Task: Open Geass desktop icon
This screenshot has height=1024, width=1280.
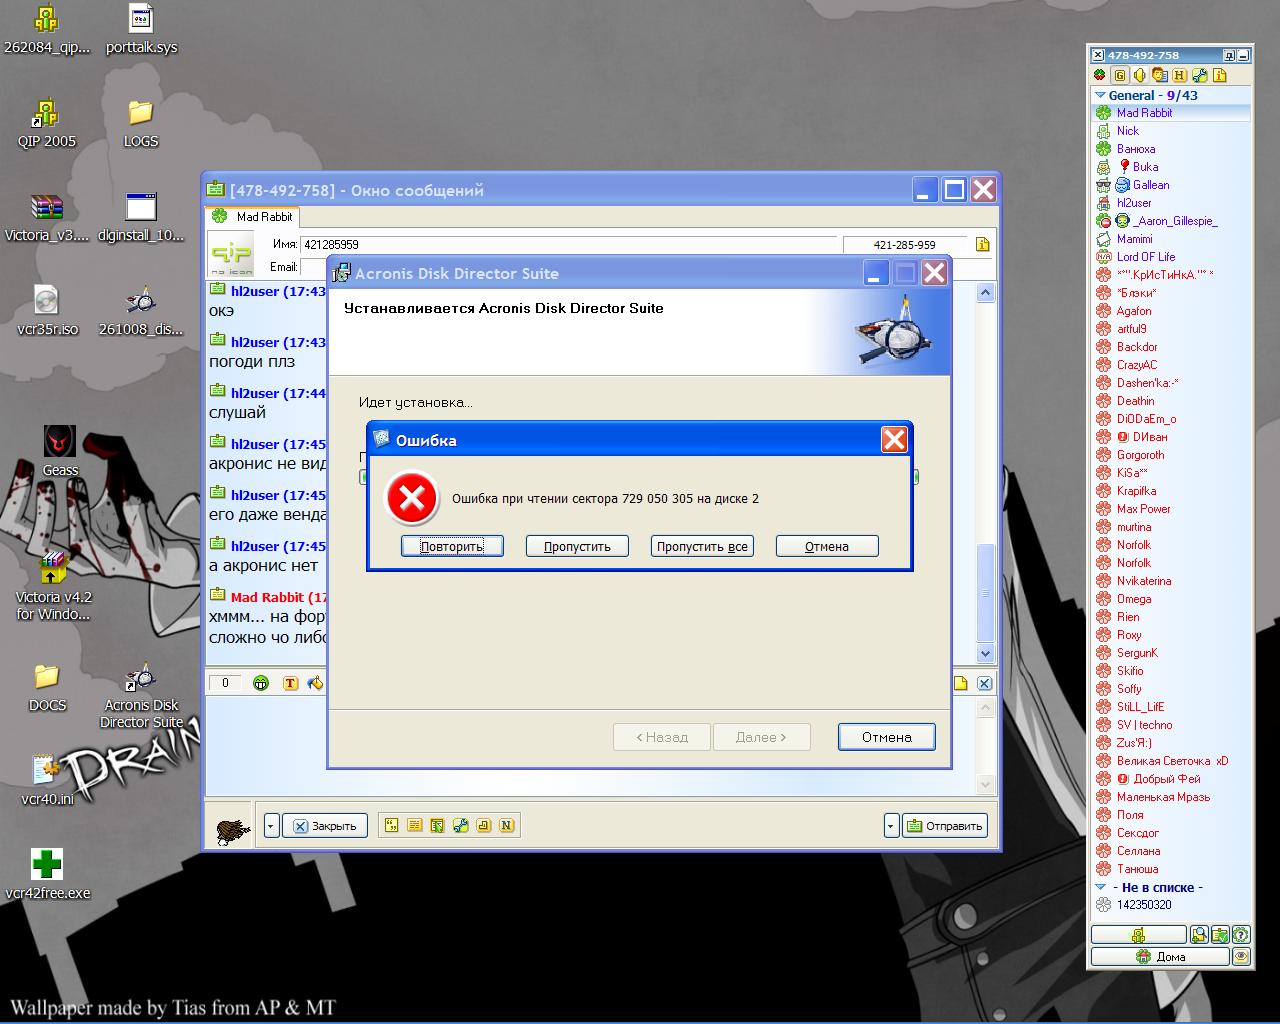Action: pyautogui.click(x=59, y=452)
